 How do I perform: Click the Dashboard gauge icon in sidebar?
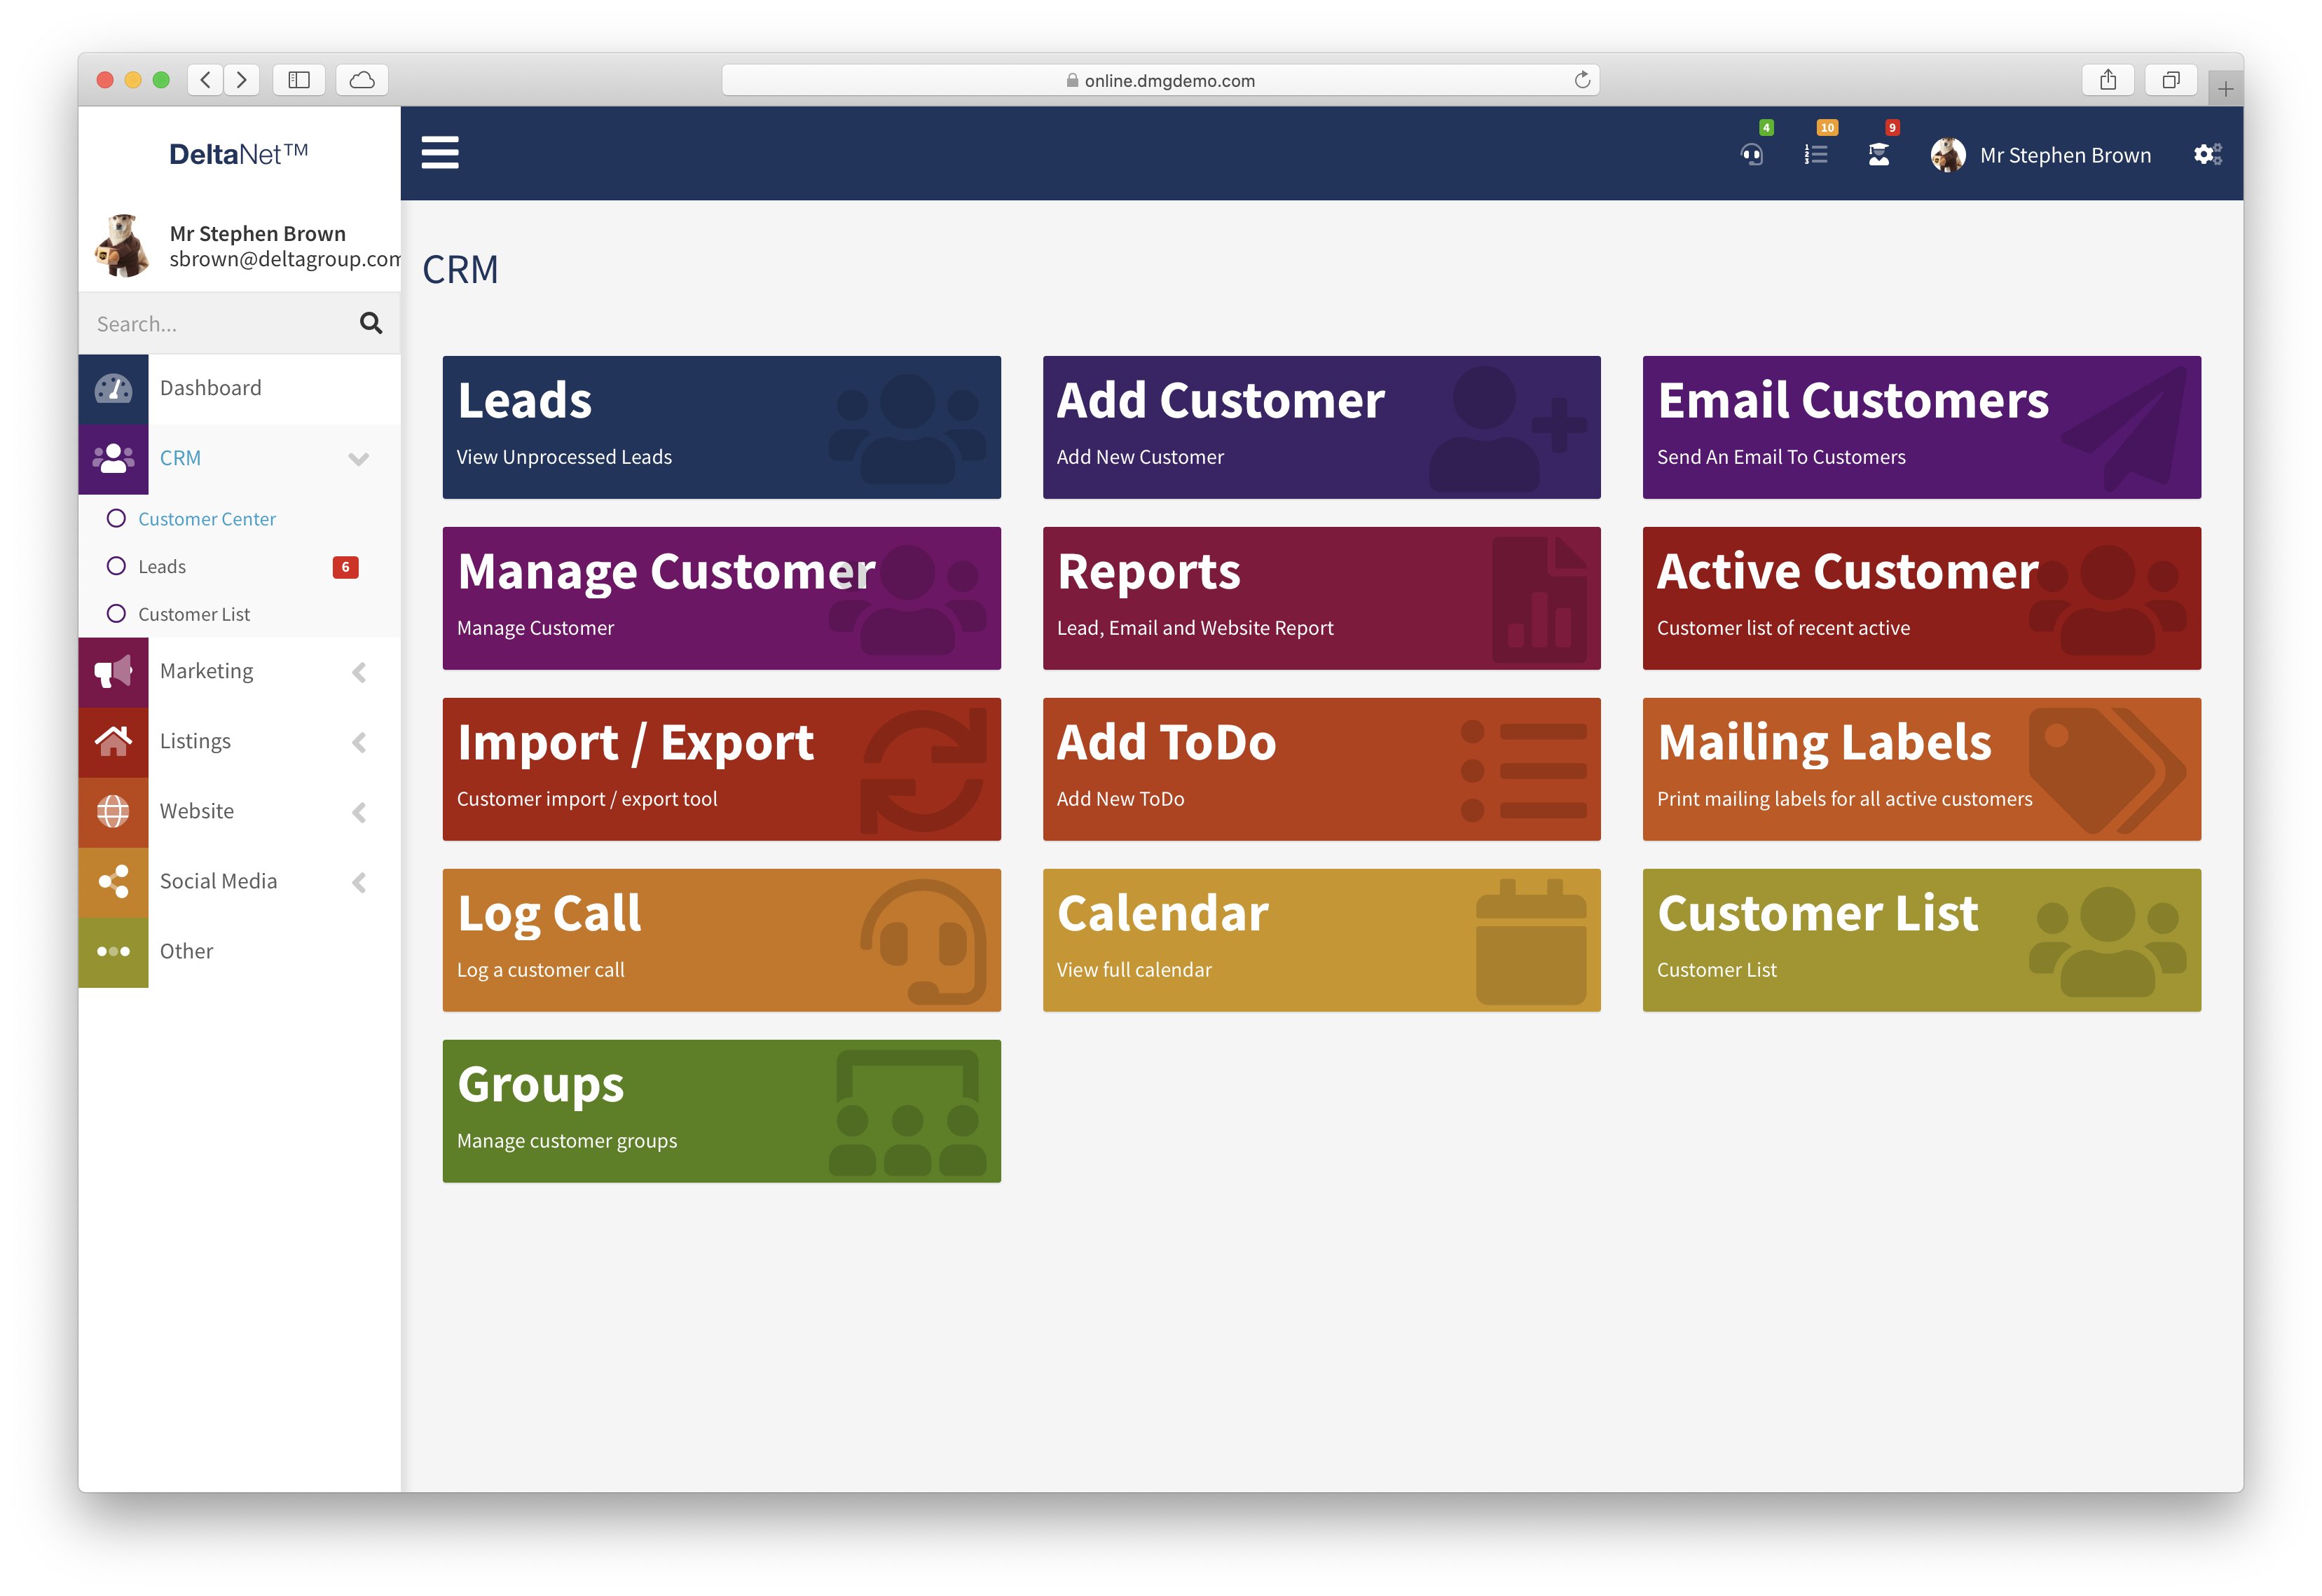coord(113,388)
